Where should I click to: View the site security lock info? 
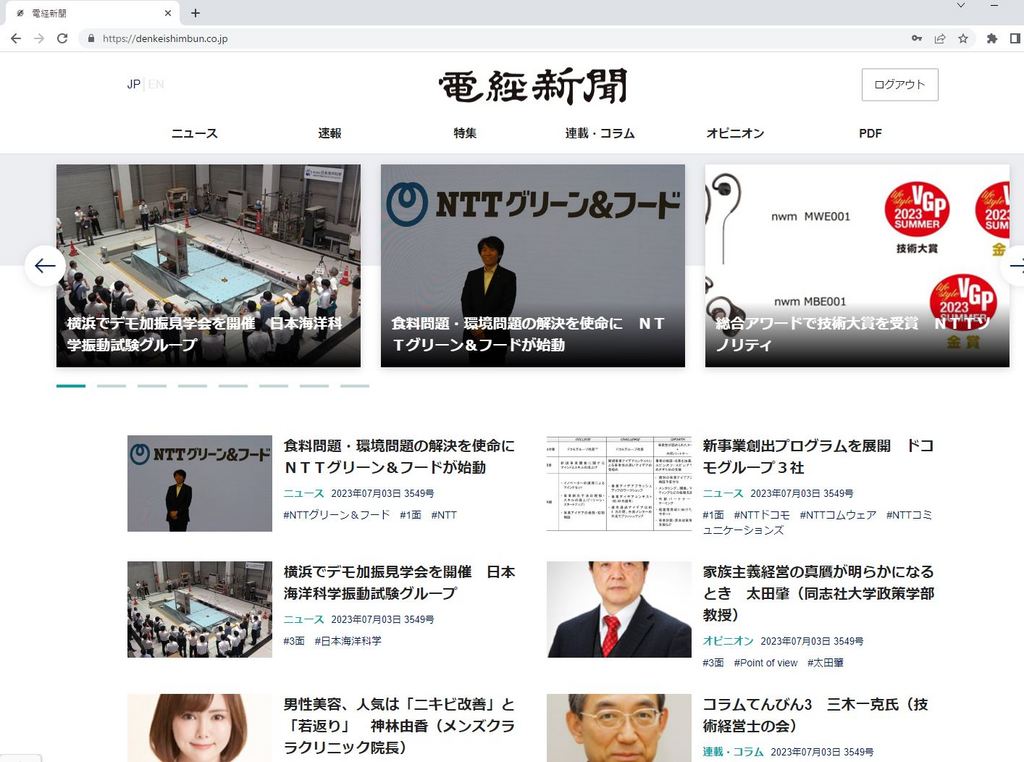click(91, 39)
